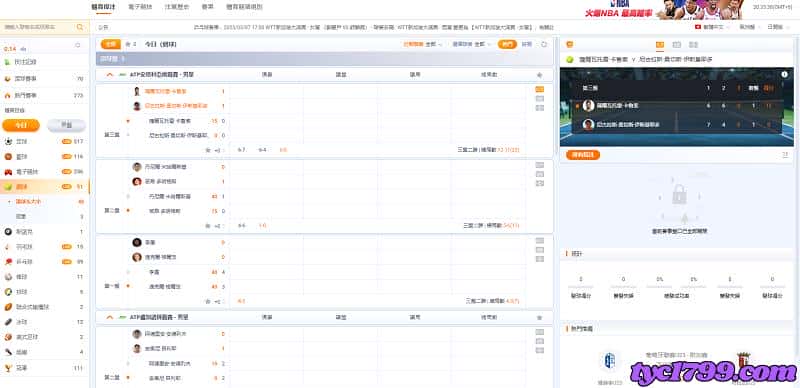
Task: Click the refresh icon in match list header
Action: 544,44
